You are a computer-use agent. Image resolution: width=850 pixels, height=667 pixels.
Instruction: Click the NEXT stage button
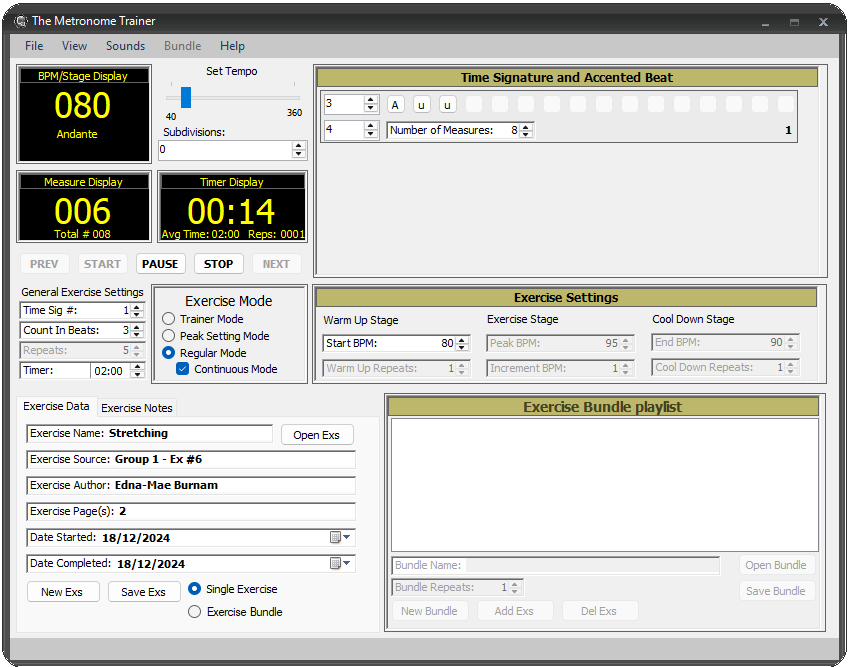(277, 263)
